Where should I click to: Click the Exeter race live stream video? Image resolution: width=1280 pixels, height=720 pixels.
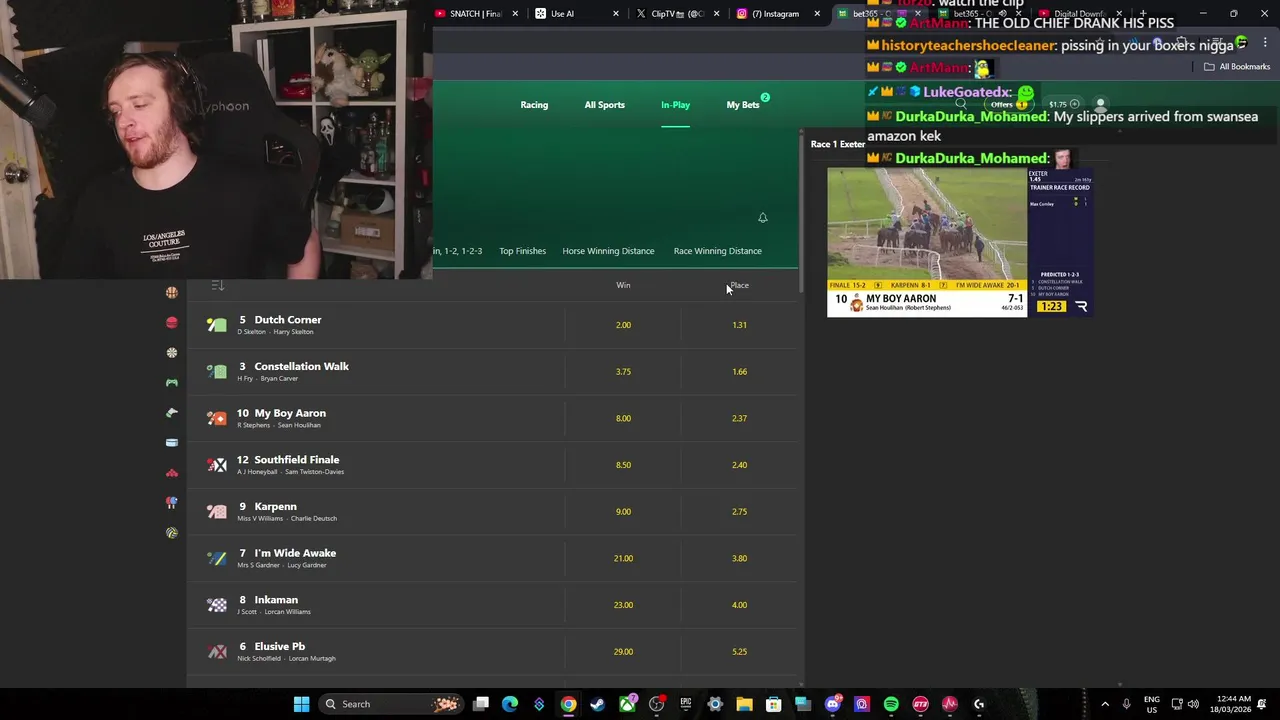click(x=959, y=242)
